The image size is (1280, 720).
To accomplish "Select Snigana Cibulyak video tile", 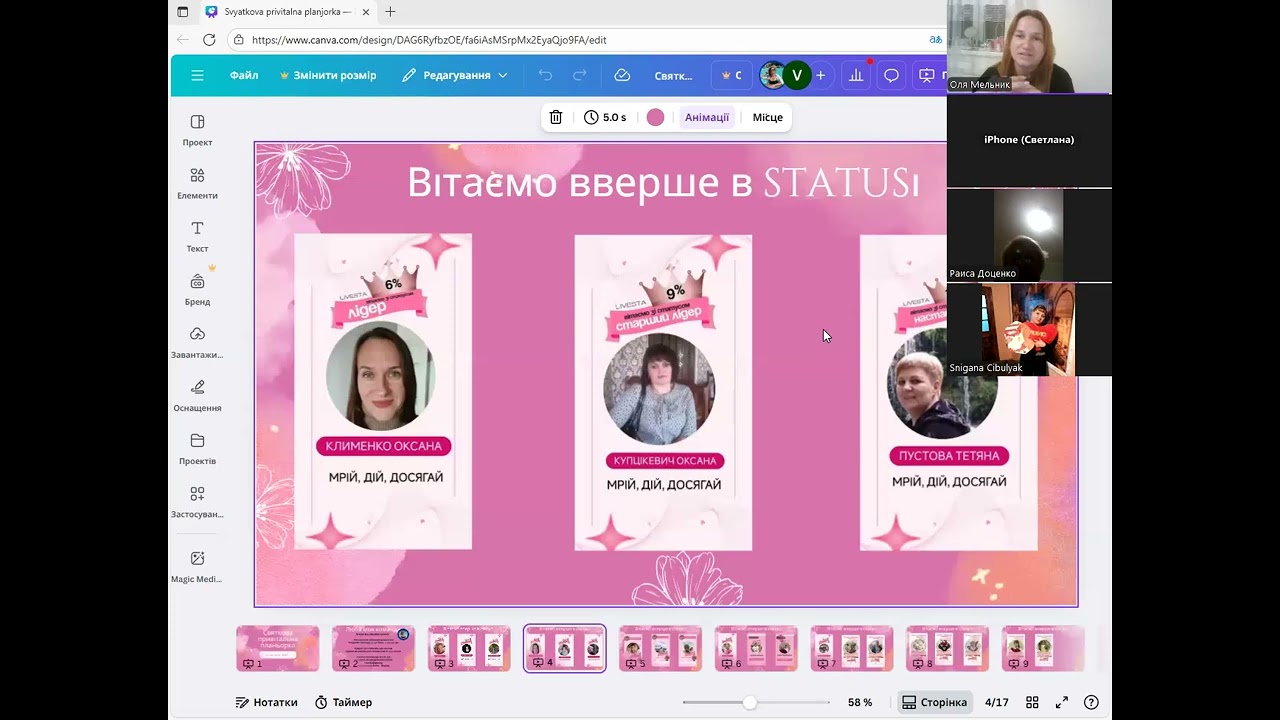I will 1029,329.
